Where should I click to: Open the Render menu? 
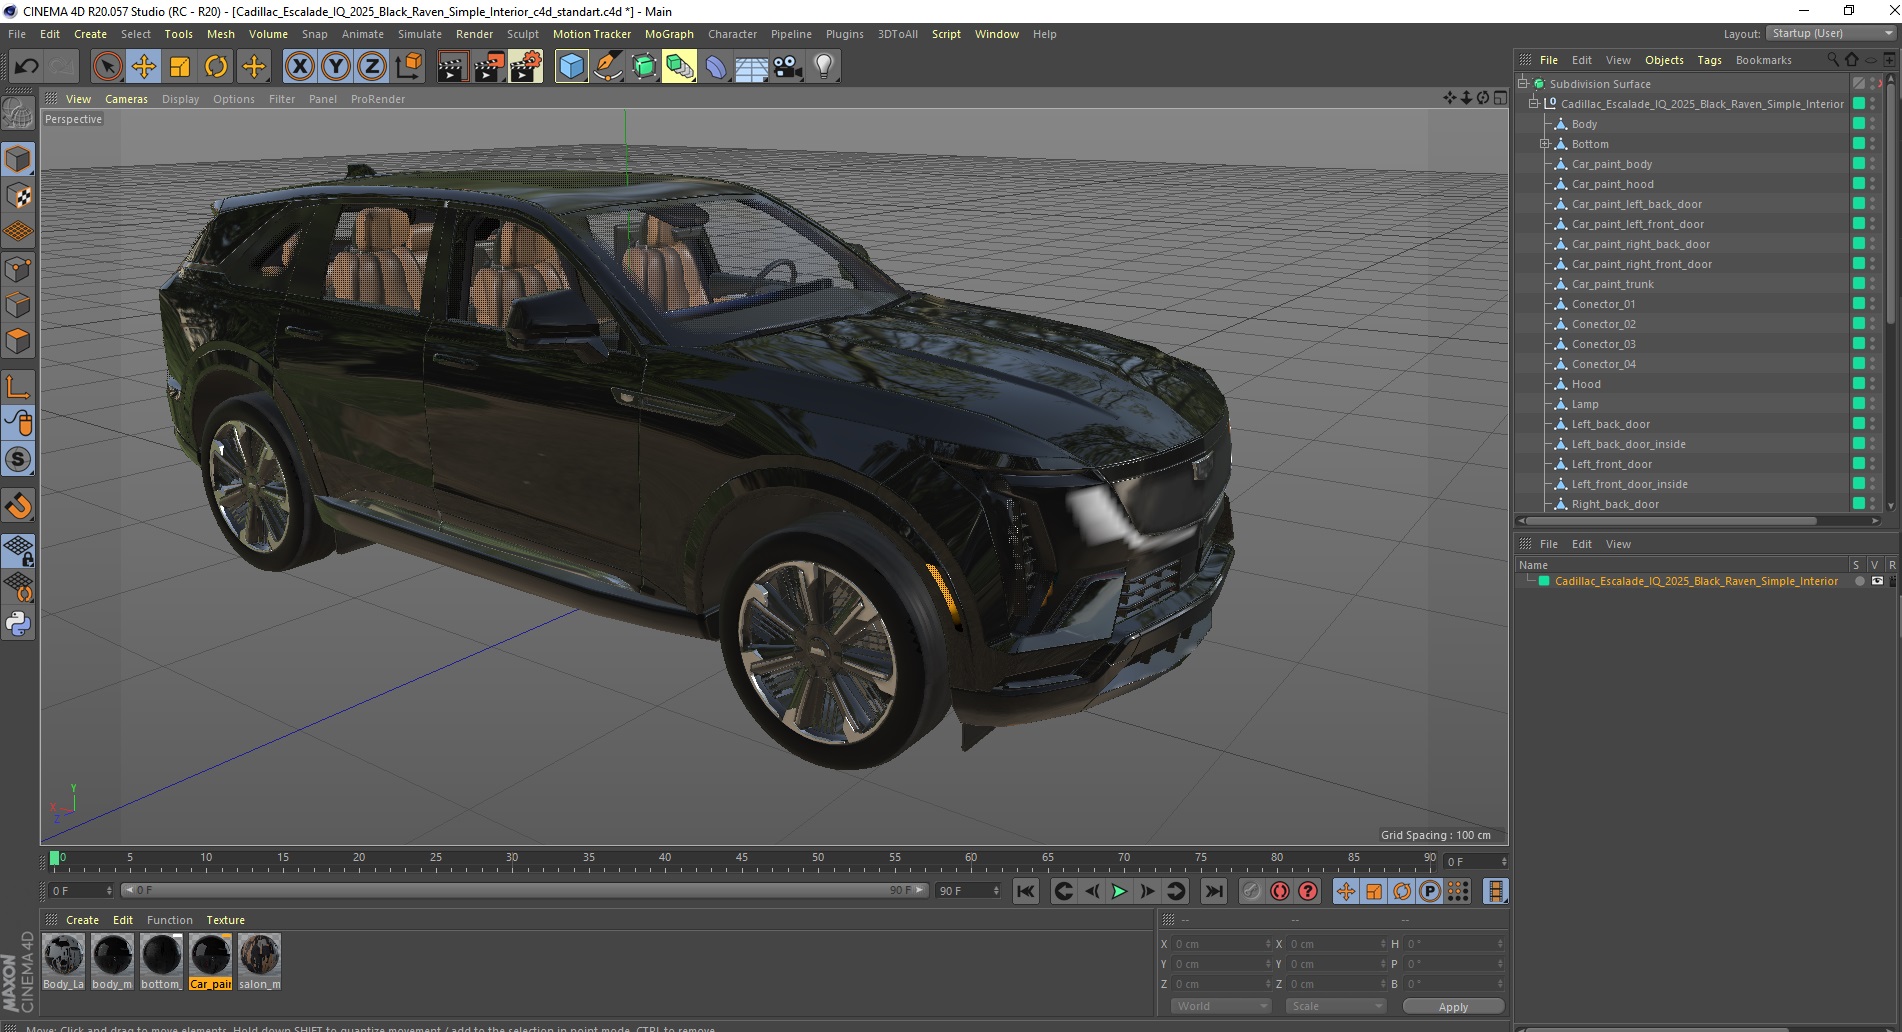coord(474,34)
